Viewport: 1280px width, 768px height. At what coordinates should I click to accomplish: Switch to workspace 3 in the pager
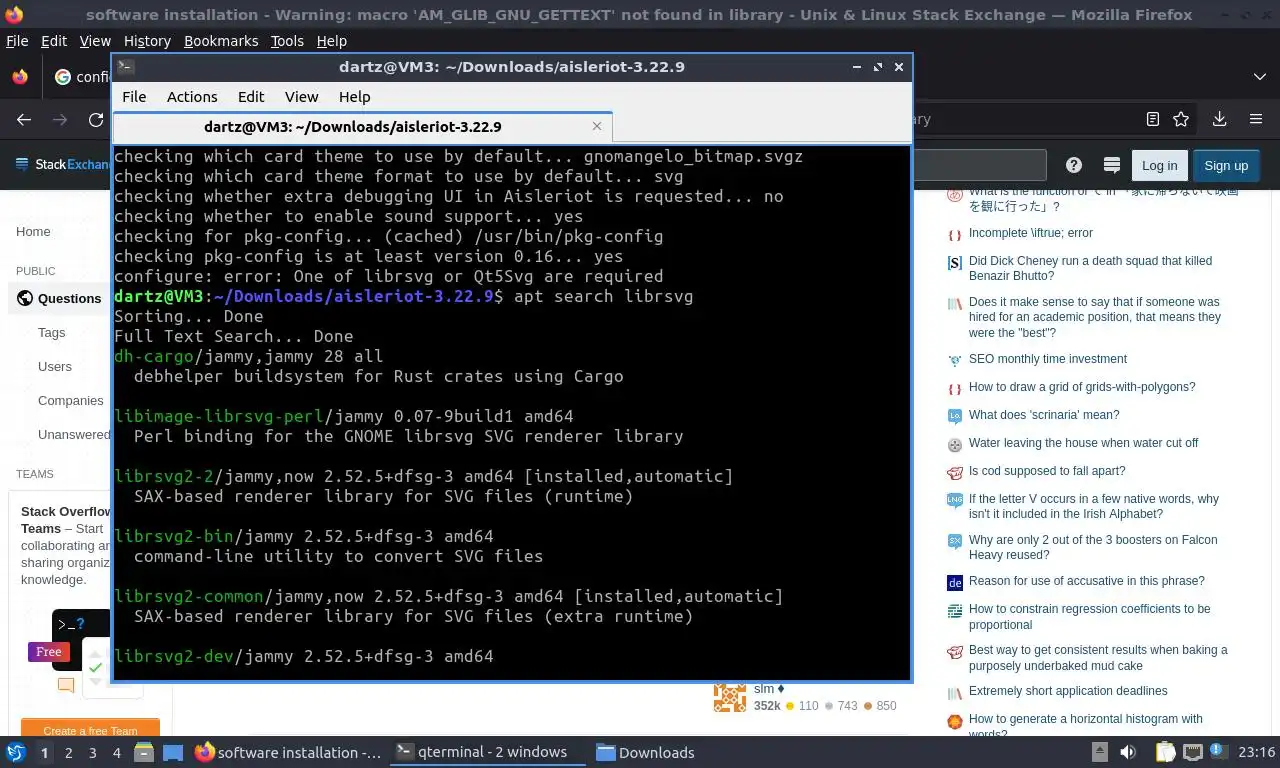(x=93, y=753)
